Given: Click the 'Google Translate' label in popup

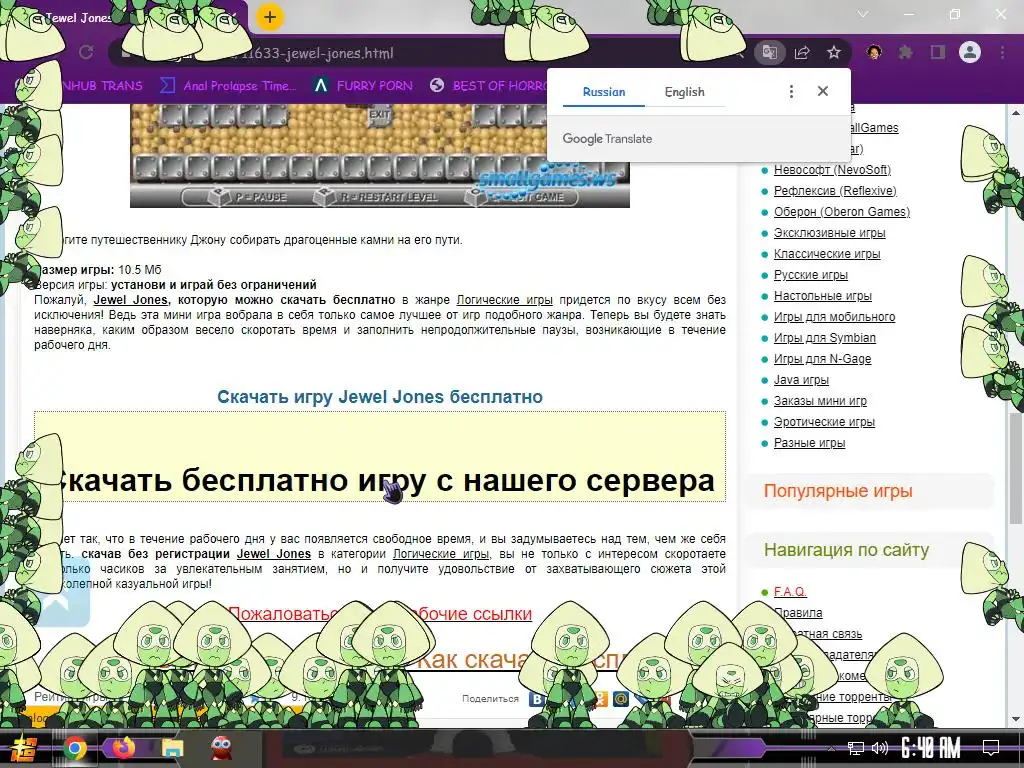Looking at the screenshot, I should [607, 138].
